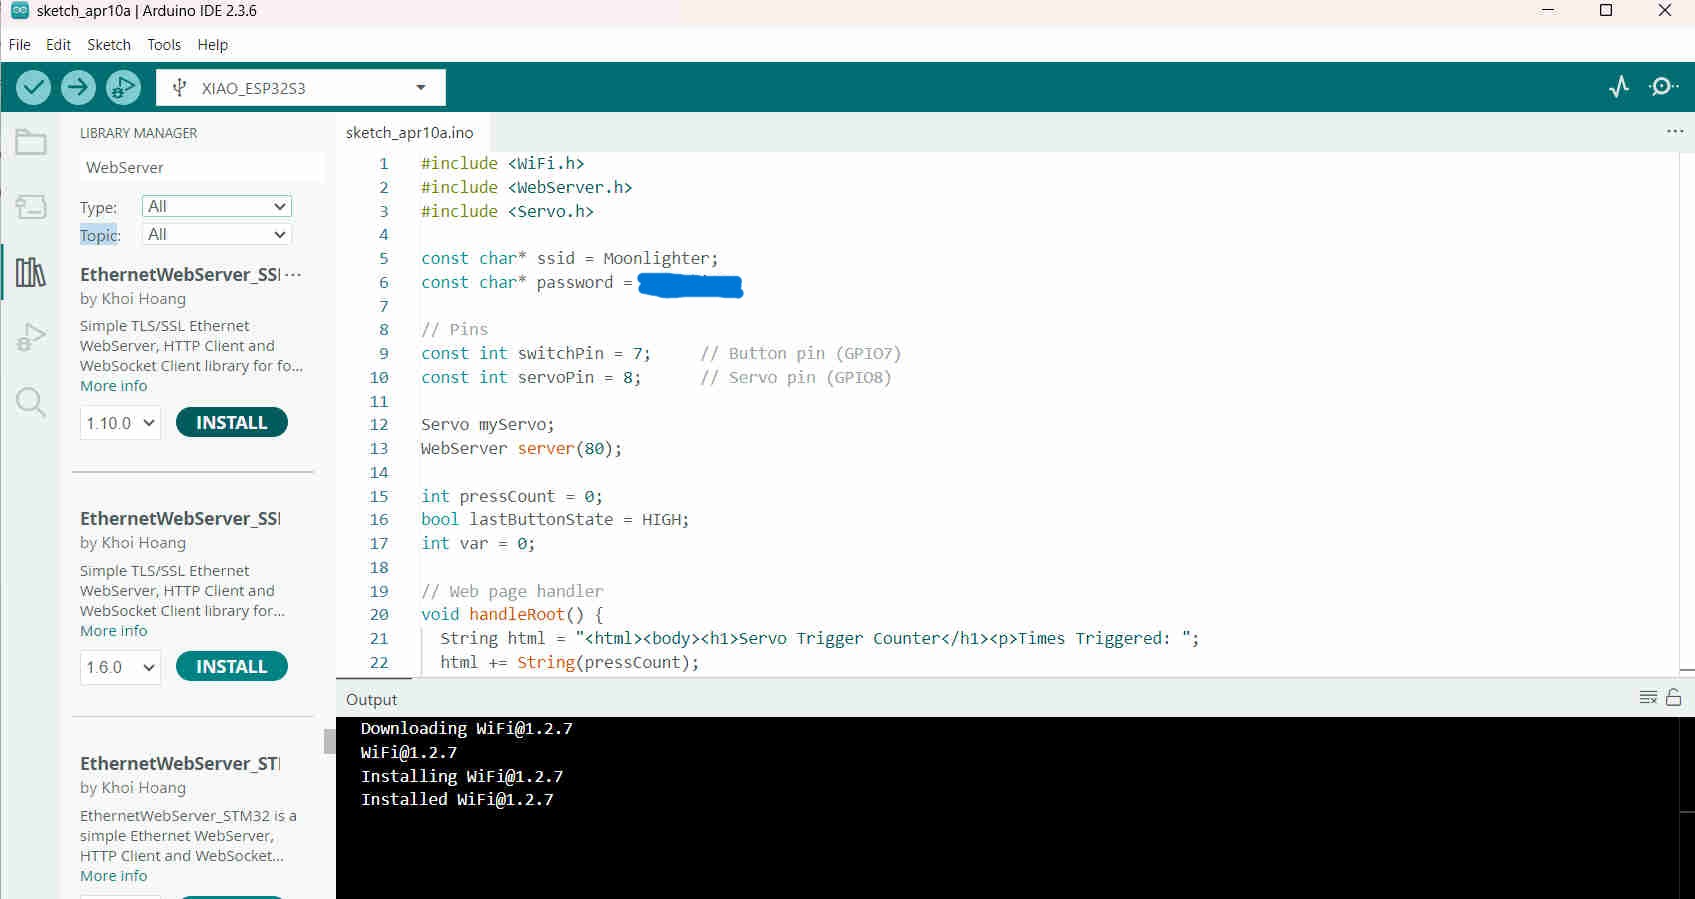
Task: Click the Verify sketch checkmark button
Action: (33, 88)
